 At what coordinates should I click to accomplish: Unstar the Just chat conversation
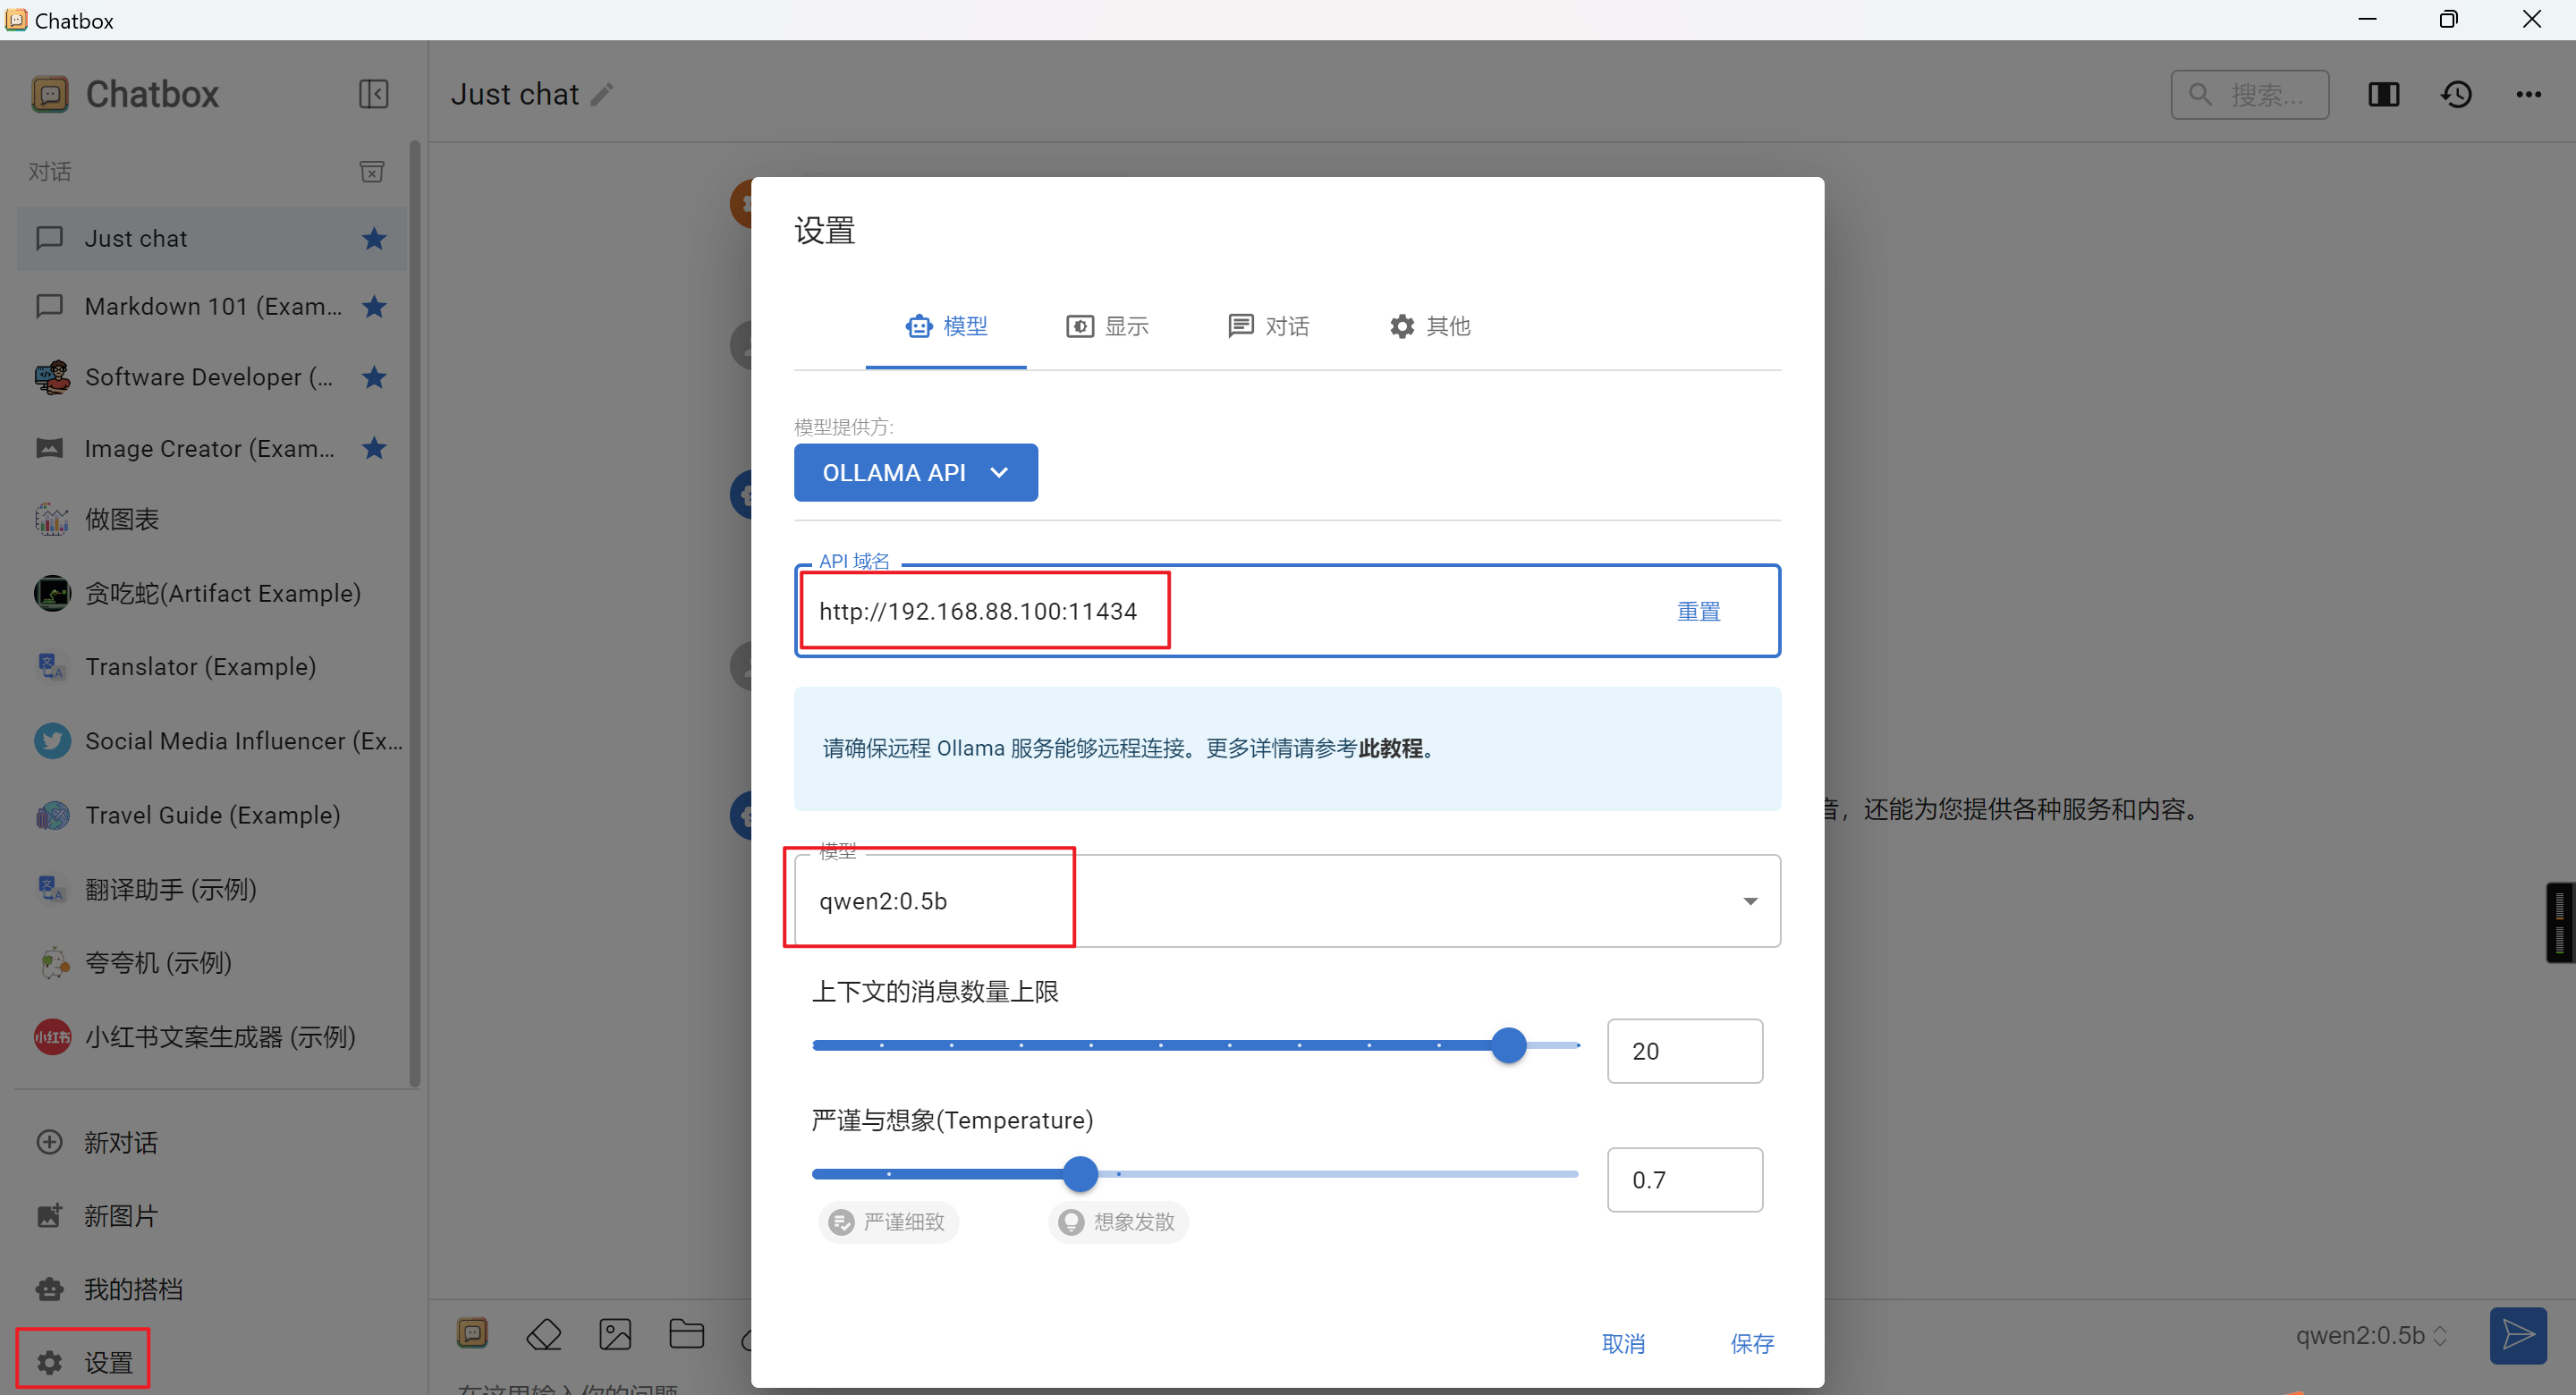pos(374,238)
